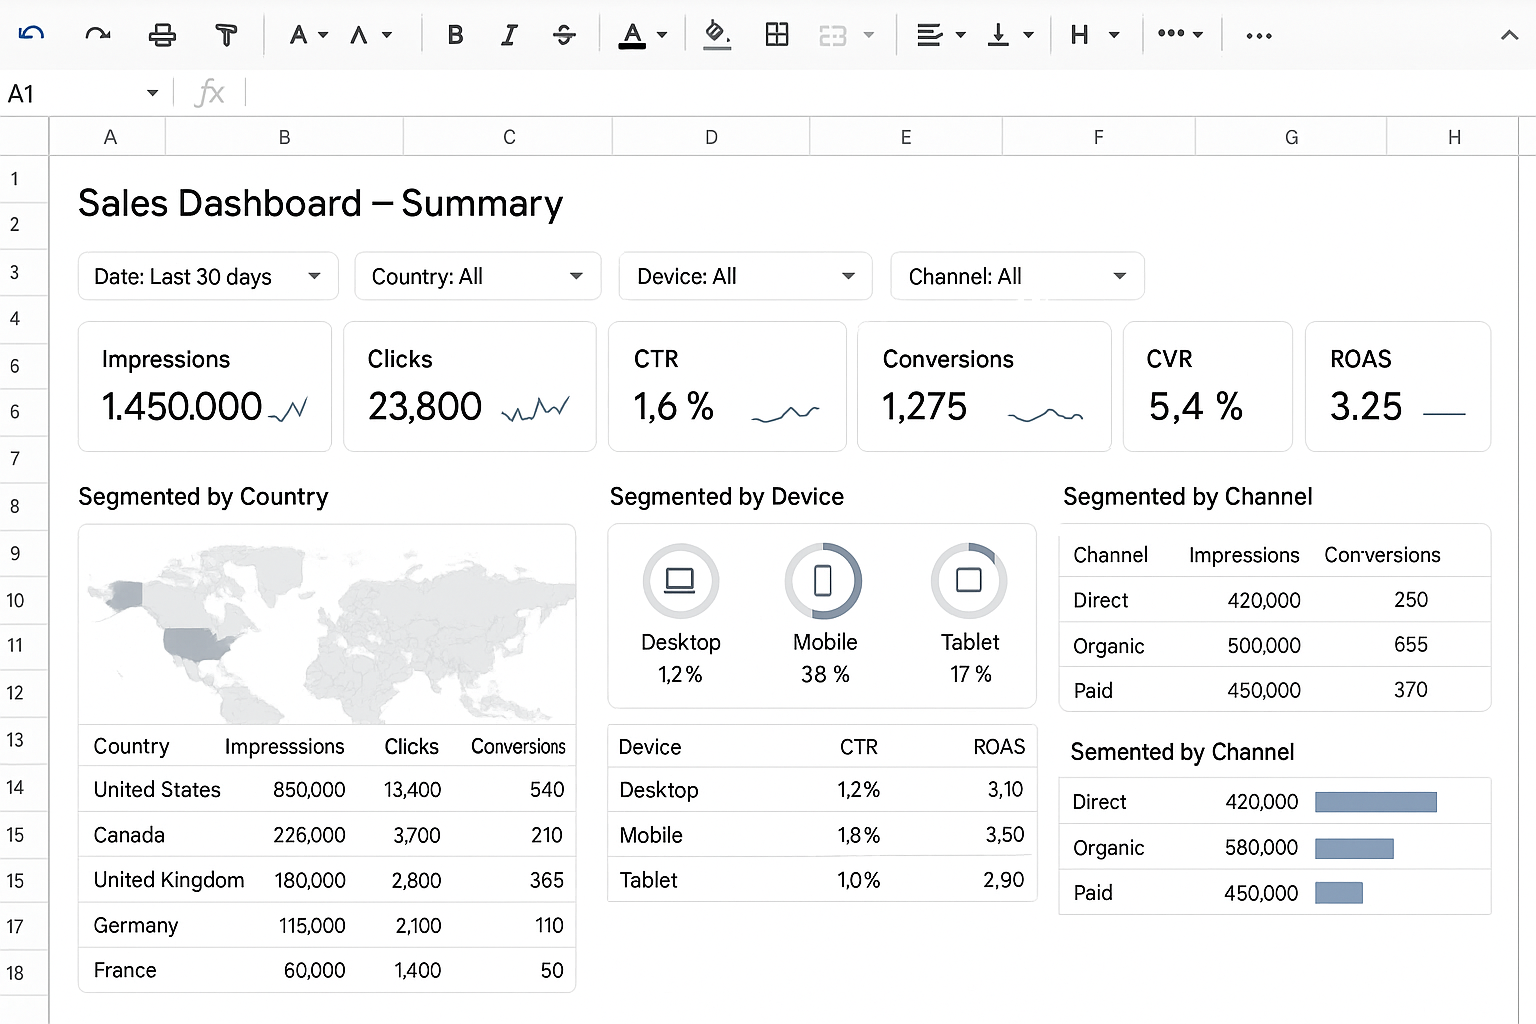Select the United States table row

(327, 789)
